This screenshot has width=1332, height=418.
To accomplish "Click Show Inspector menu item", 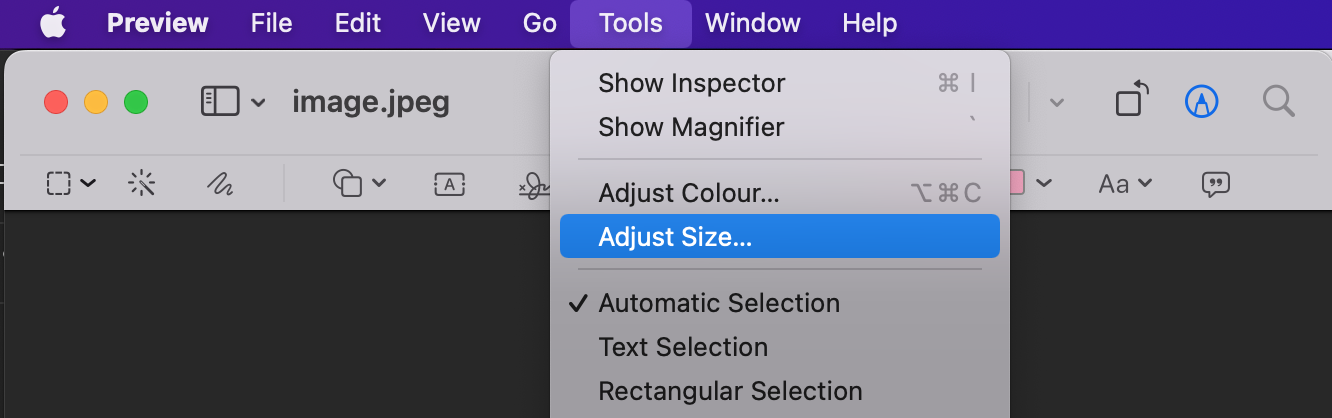I will pyautogui.click(x=692, y=83).
